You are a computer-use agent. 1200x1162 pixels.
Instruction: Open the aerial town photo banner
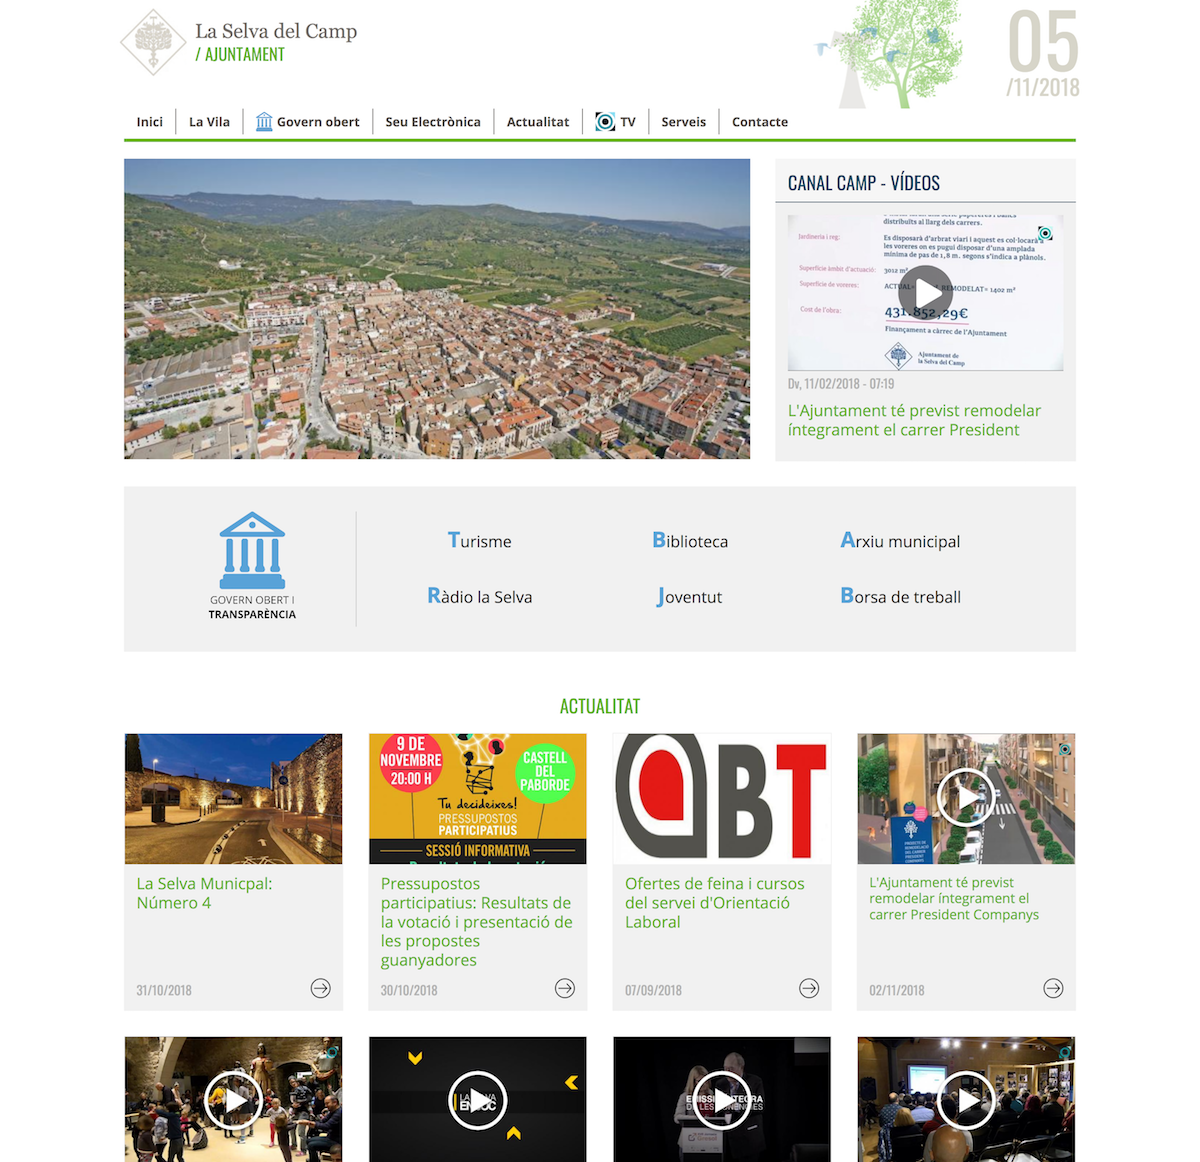point(437,309)
